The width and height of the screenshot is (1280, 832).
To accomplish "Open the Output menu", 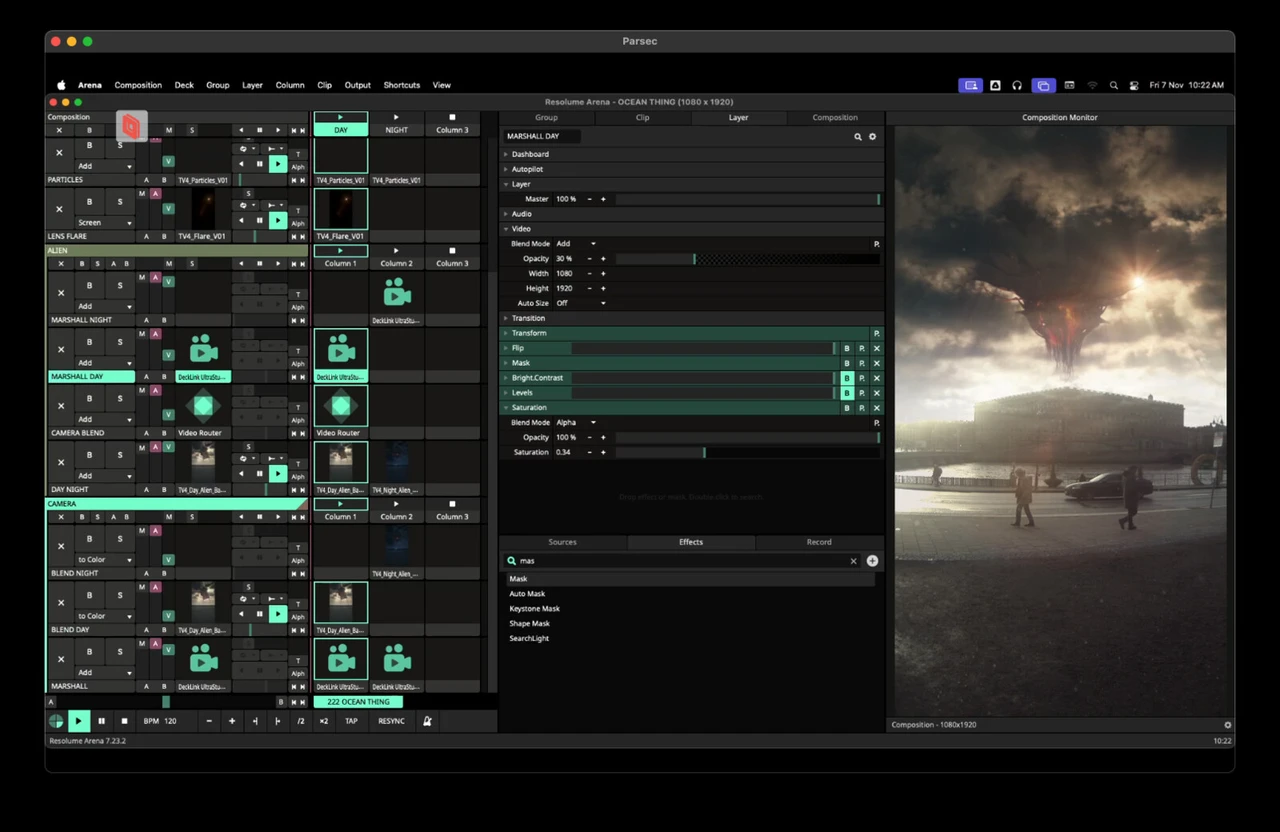I will pyautogui.click(x=357, y=85).
